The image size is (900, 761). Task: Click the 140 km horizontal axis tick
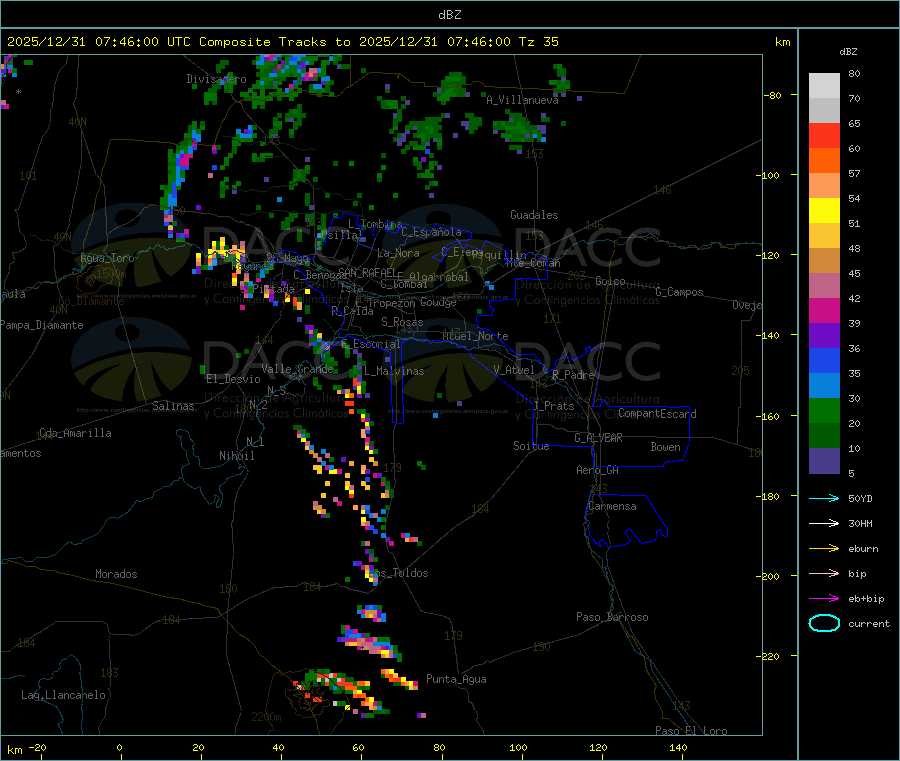[x=678, y=747]
